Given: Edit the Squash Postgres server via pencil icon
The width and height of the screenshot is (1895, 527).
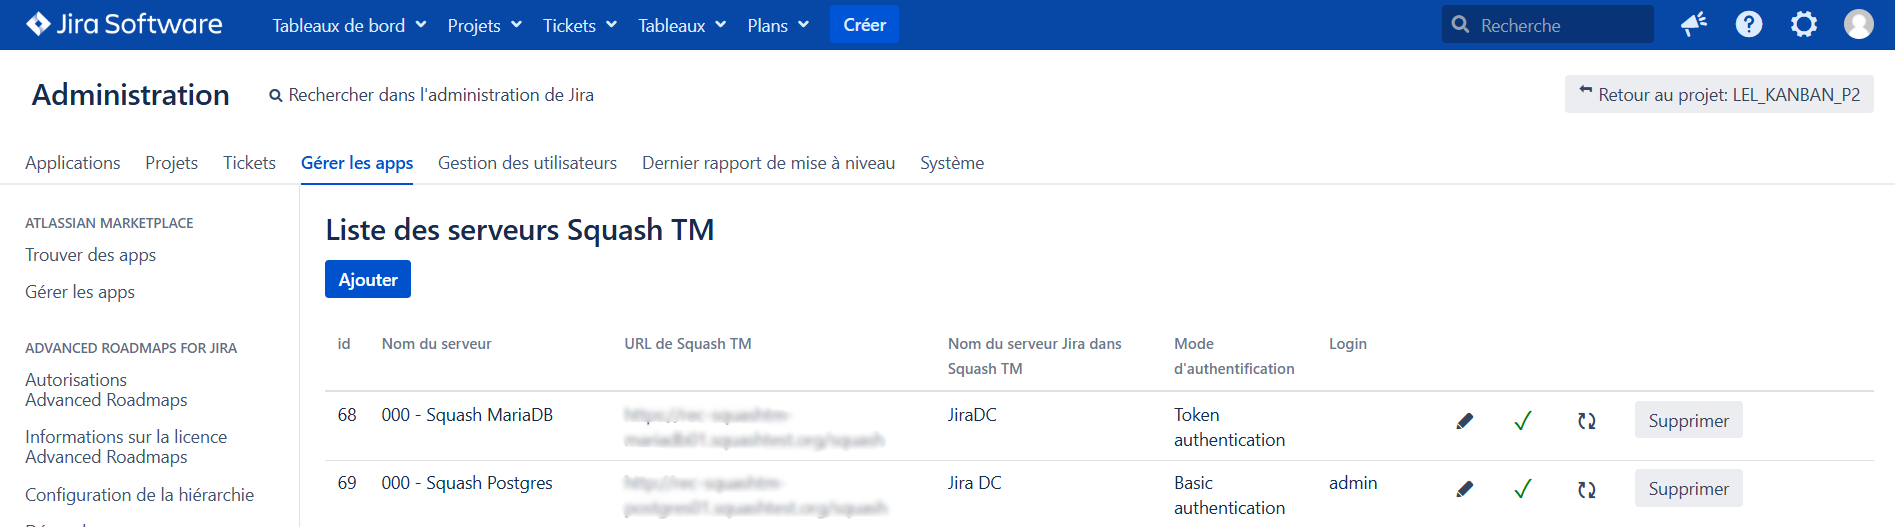Looking at the screenshot, I should (x=1464, y=489).
